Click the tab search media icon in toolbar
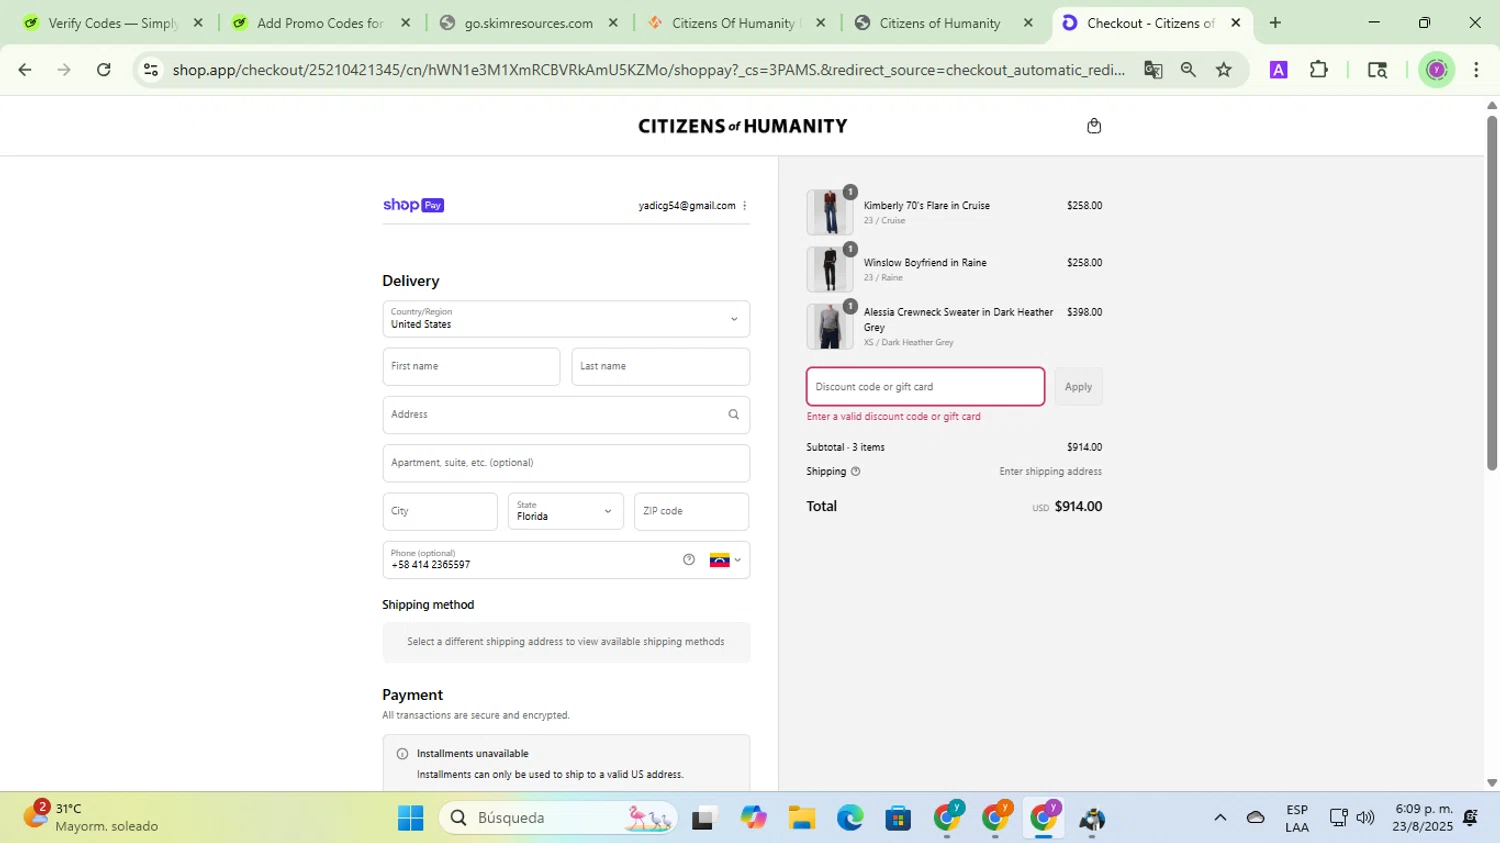This screenshot has height=843, width=1500. (1377, 70)
